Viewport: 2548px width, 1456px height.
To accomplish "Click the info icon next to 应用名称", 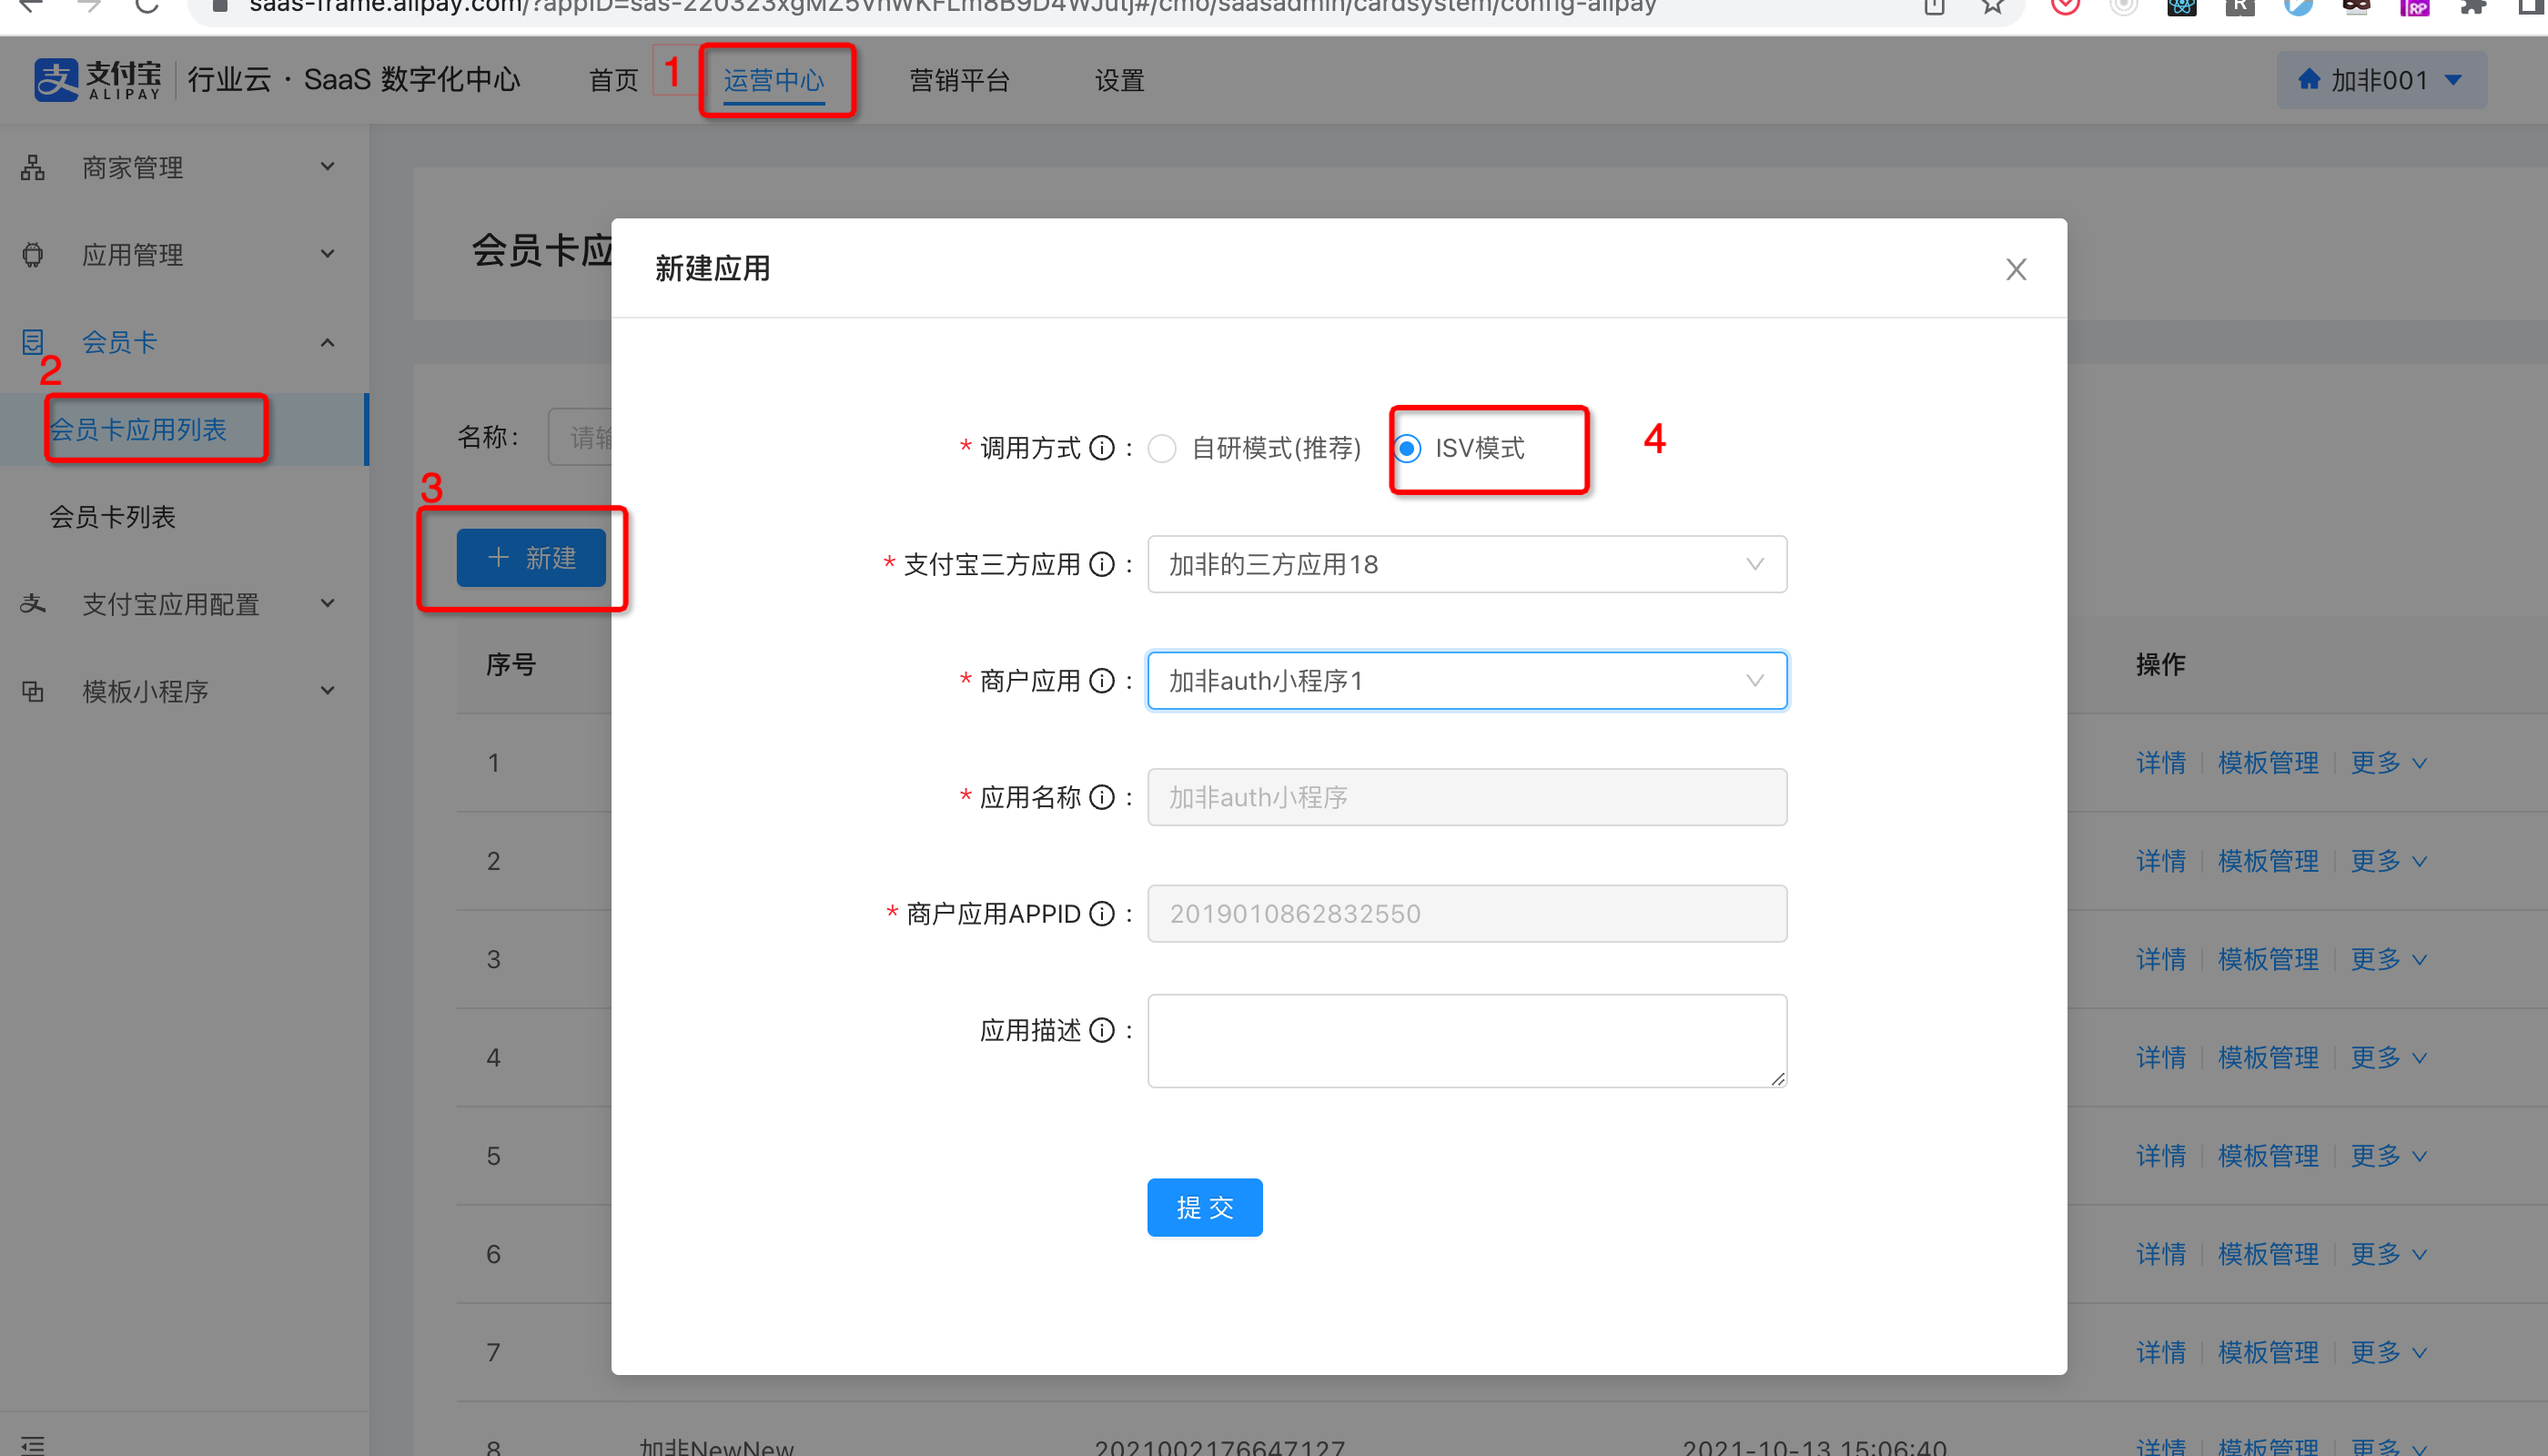I will [x=1101, y=797].
